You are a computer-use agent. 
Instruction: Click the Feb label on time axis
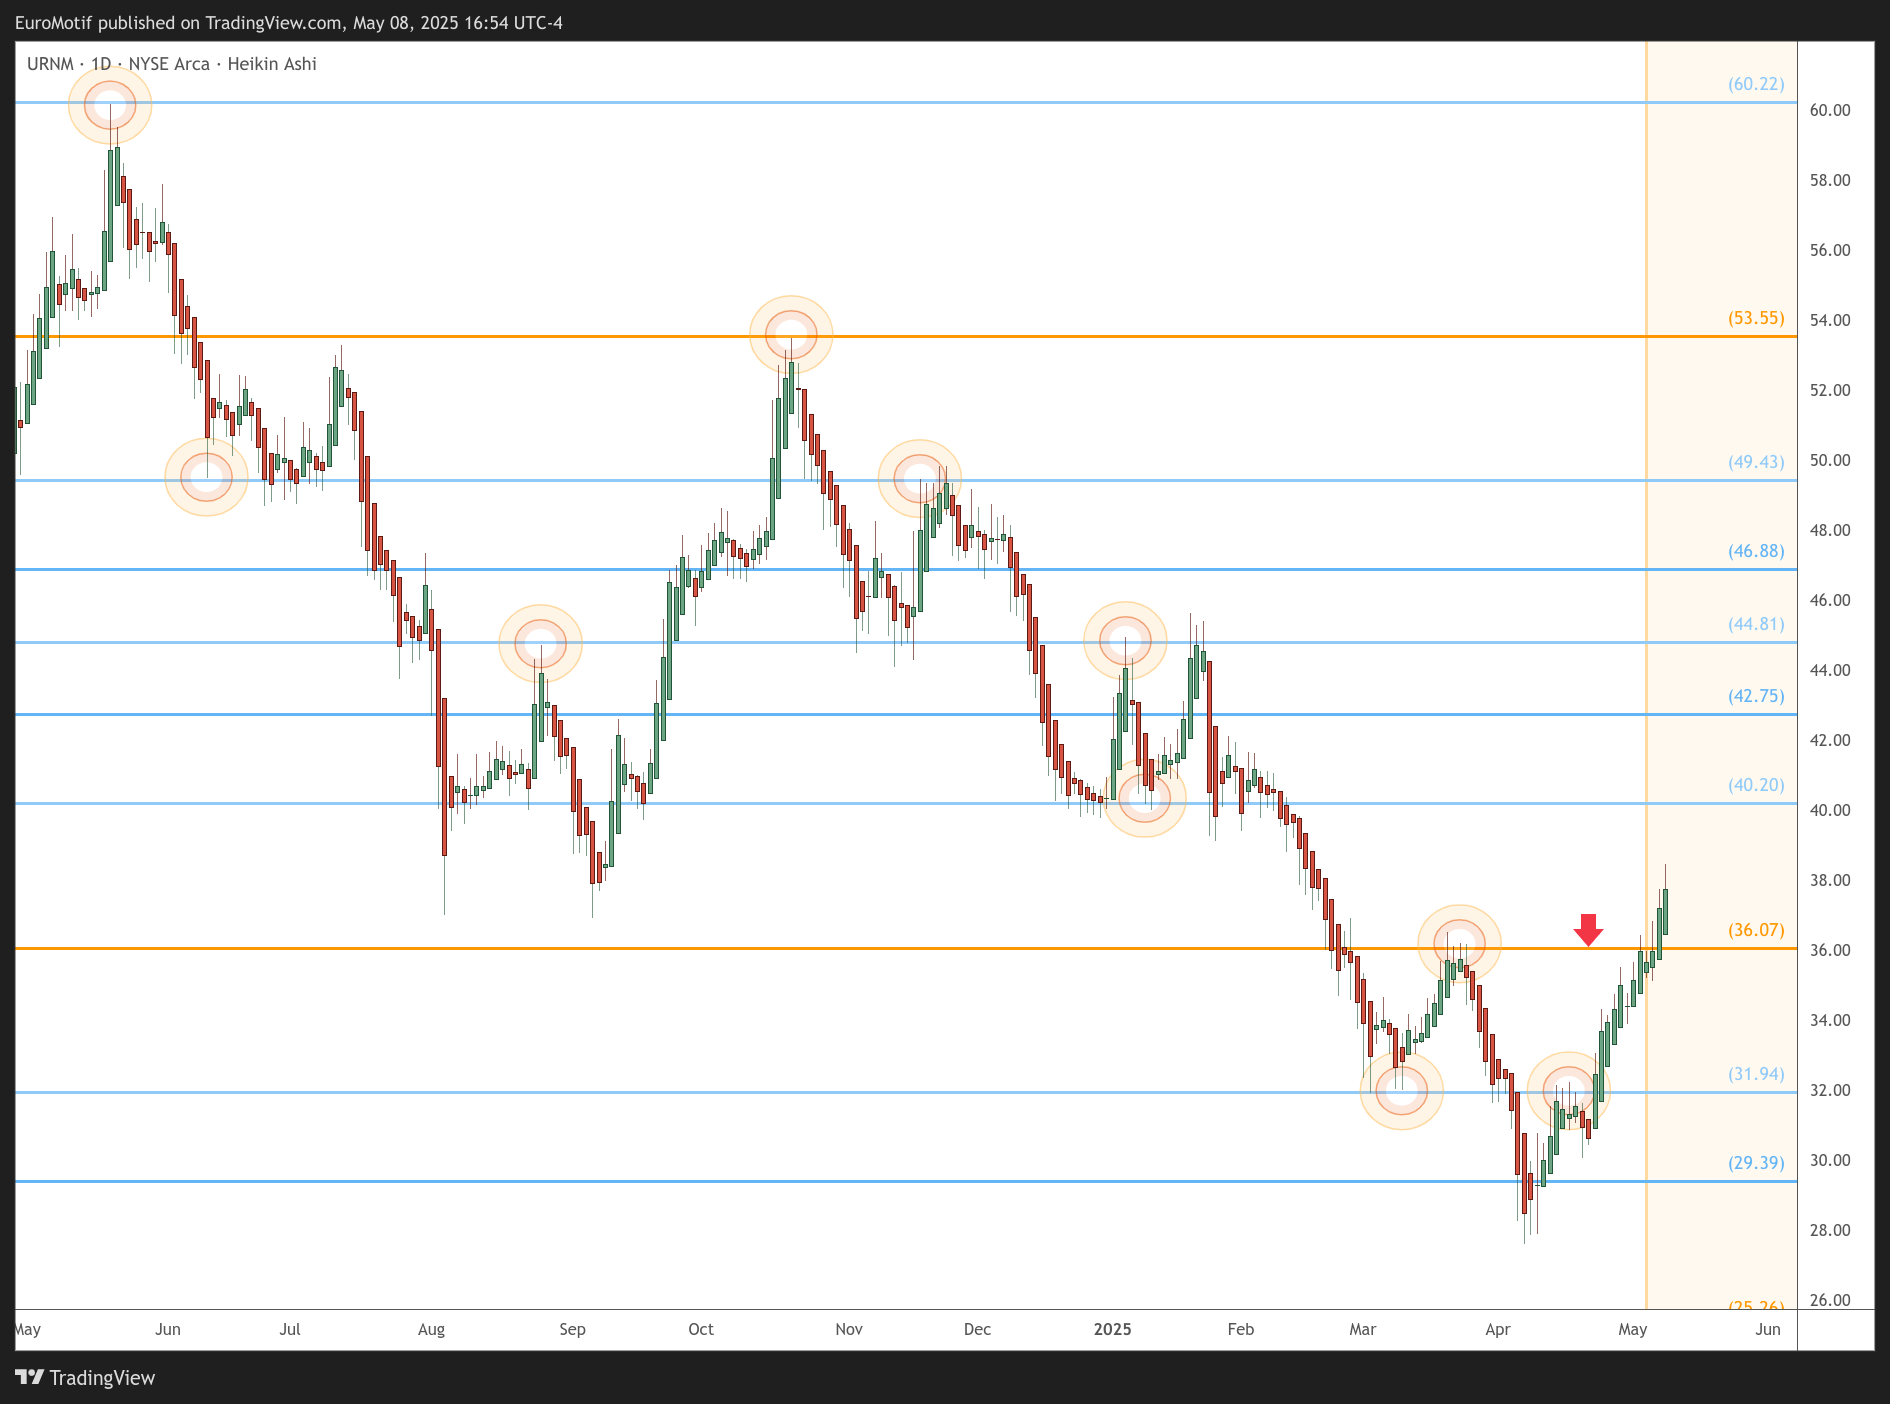(1240, 1329)
